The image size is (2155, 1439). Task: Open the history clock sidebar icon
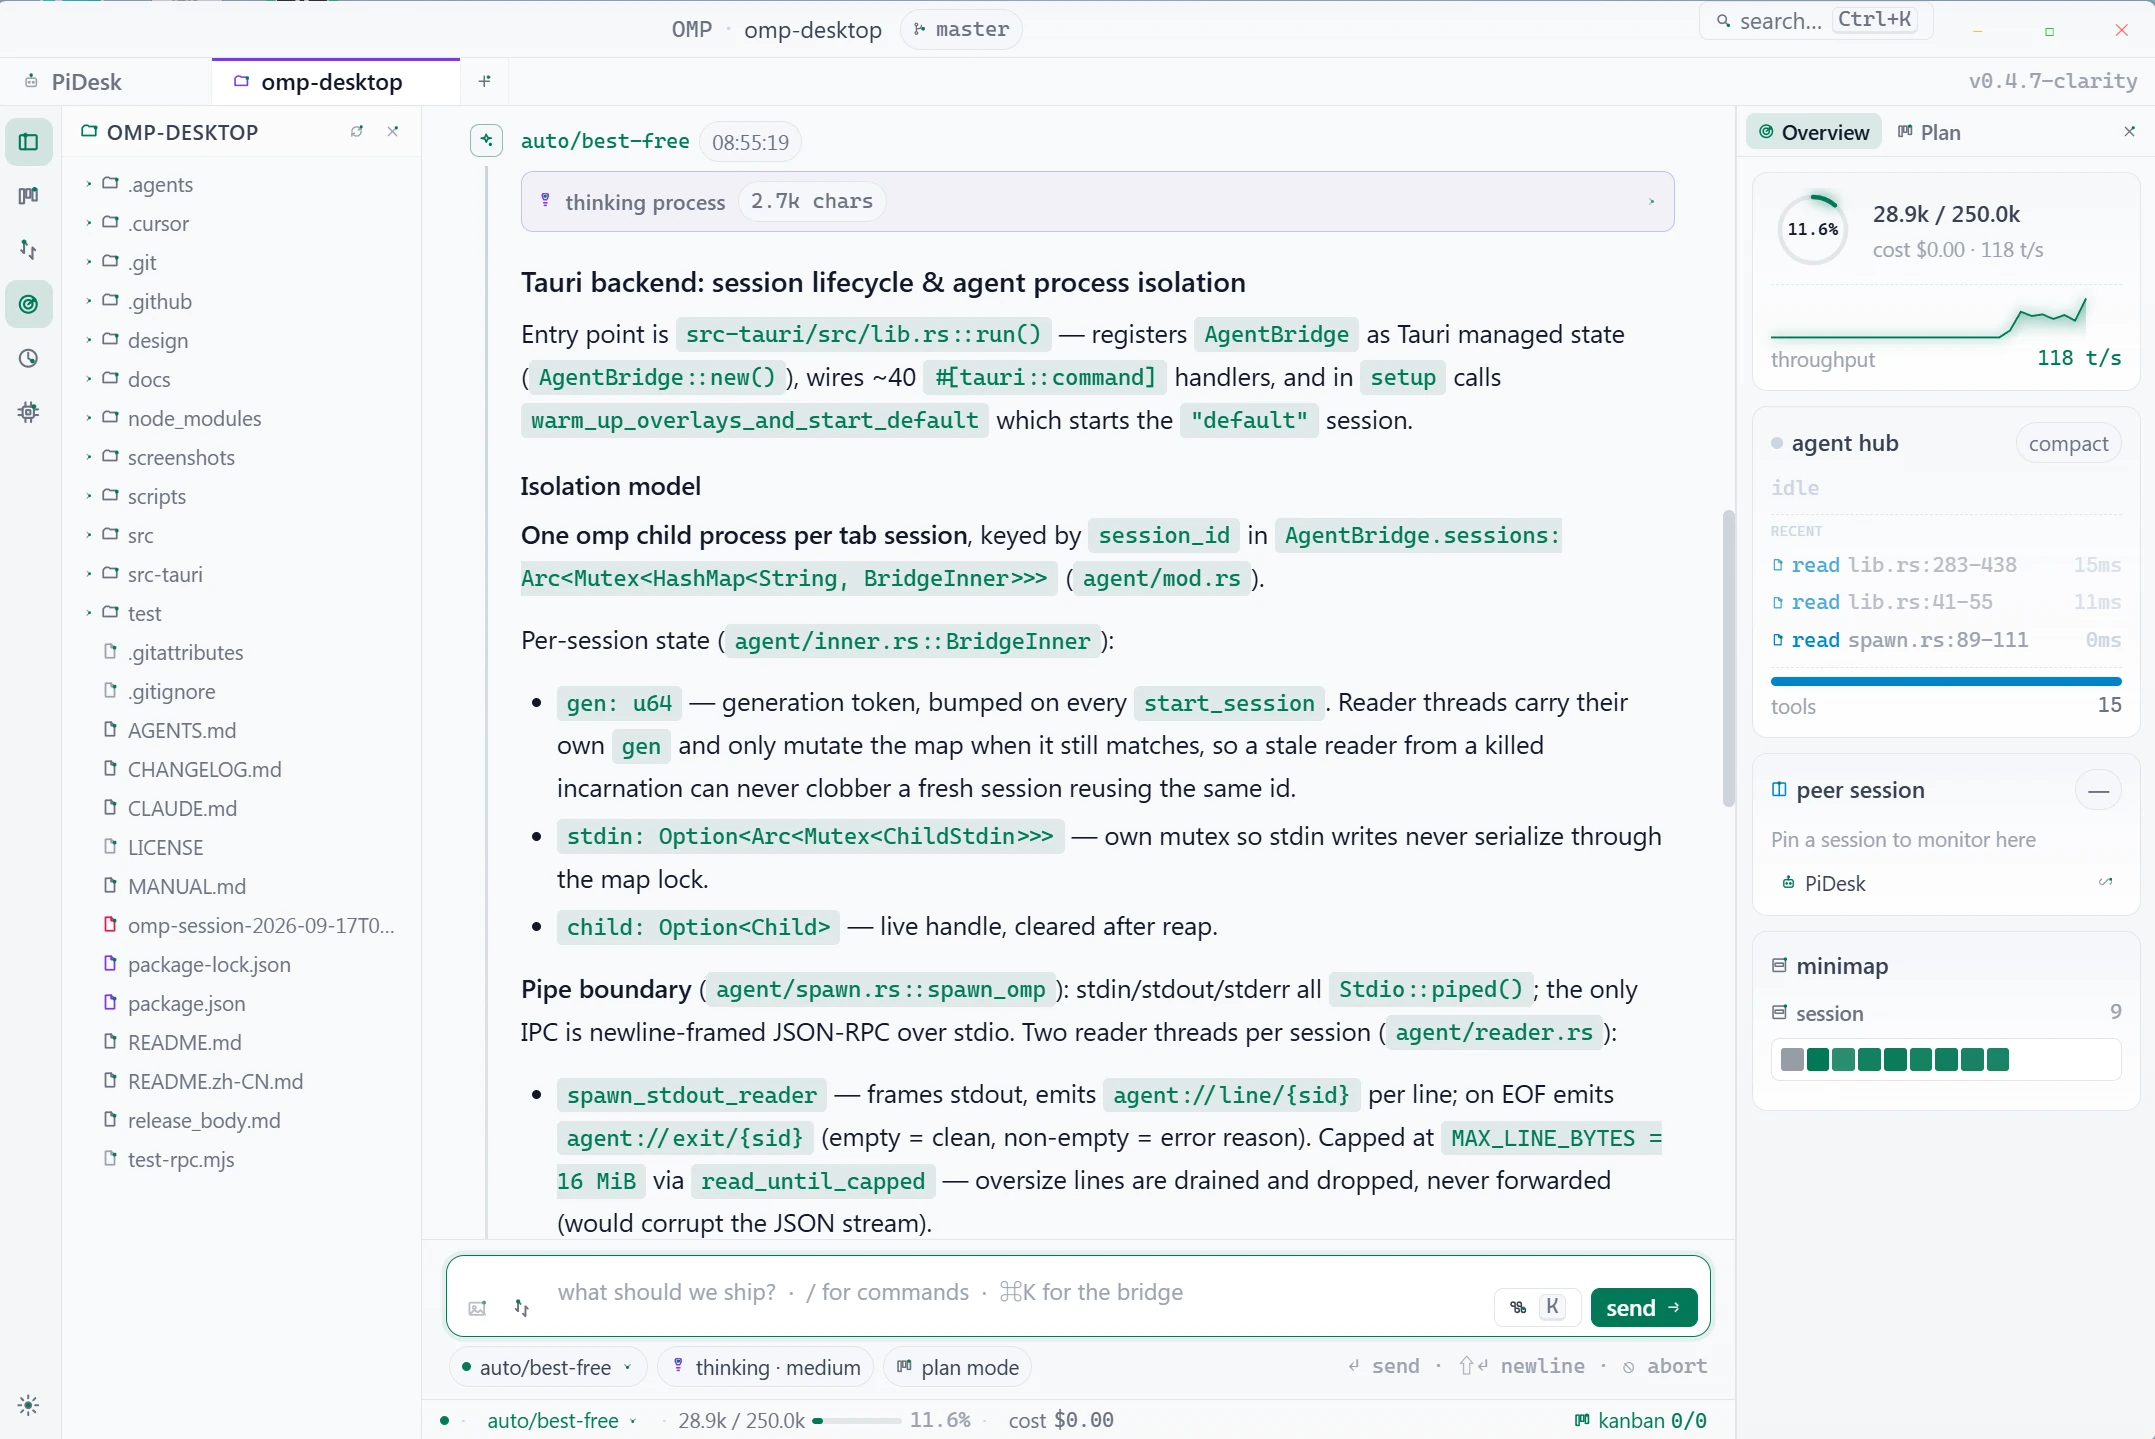coord(29,358)
